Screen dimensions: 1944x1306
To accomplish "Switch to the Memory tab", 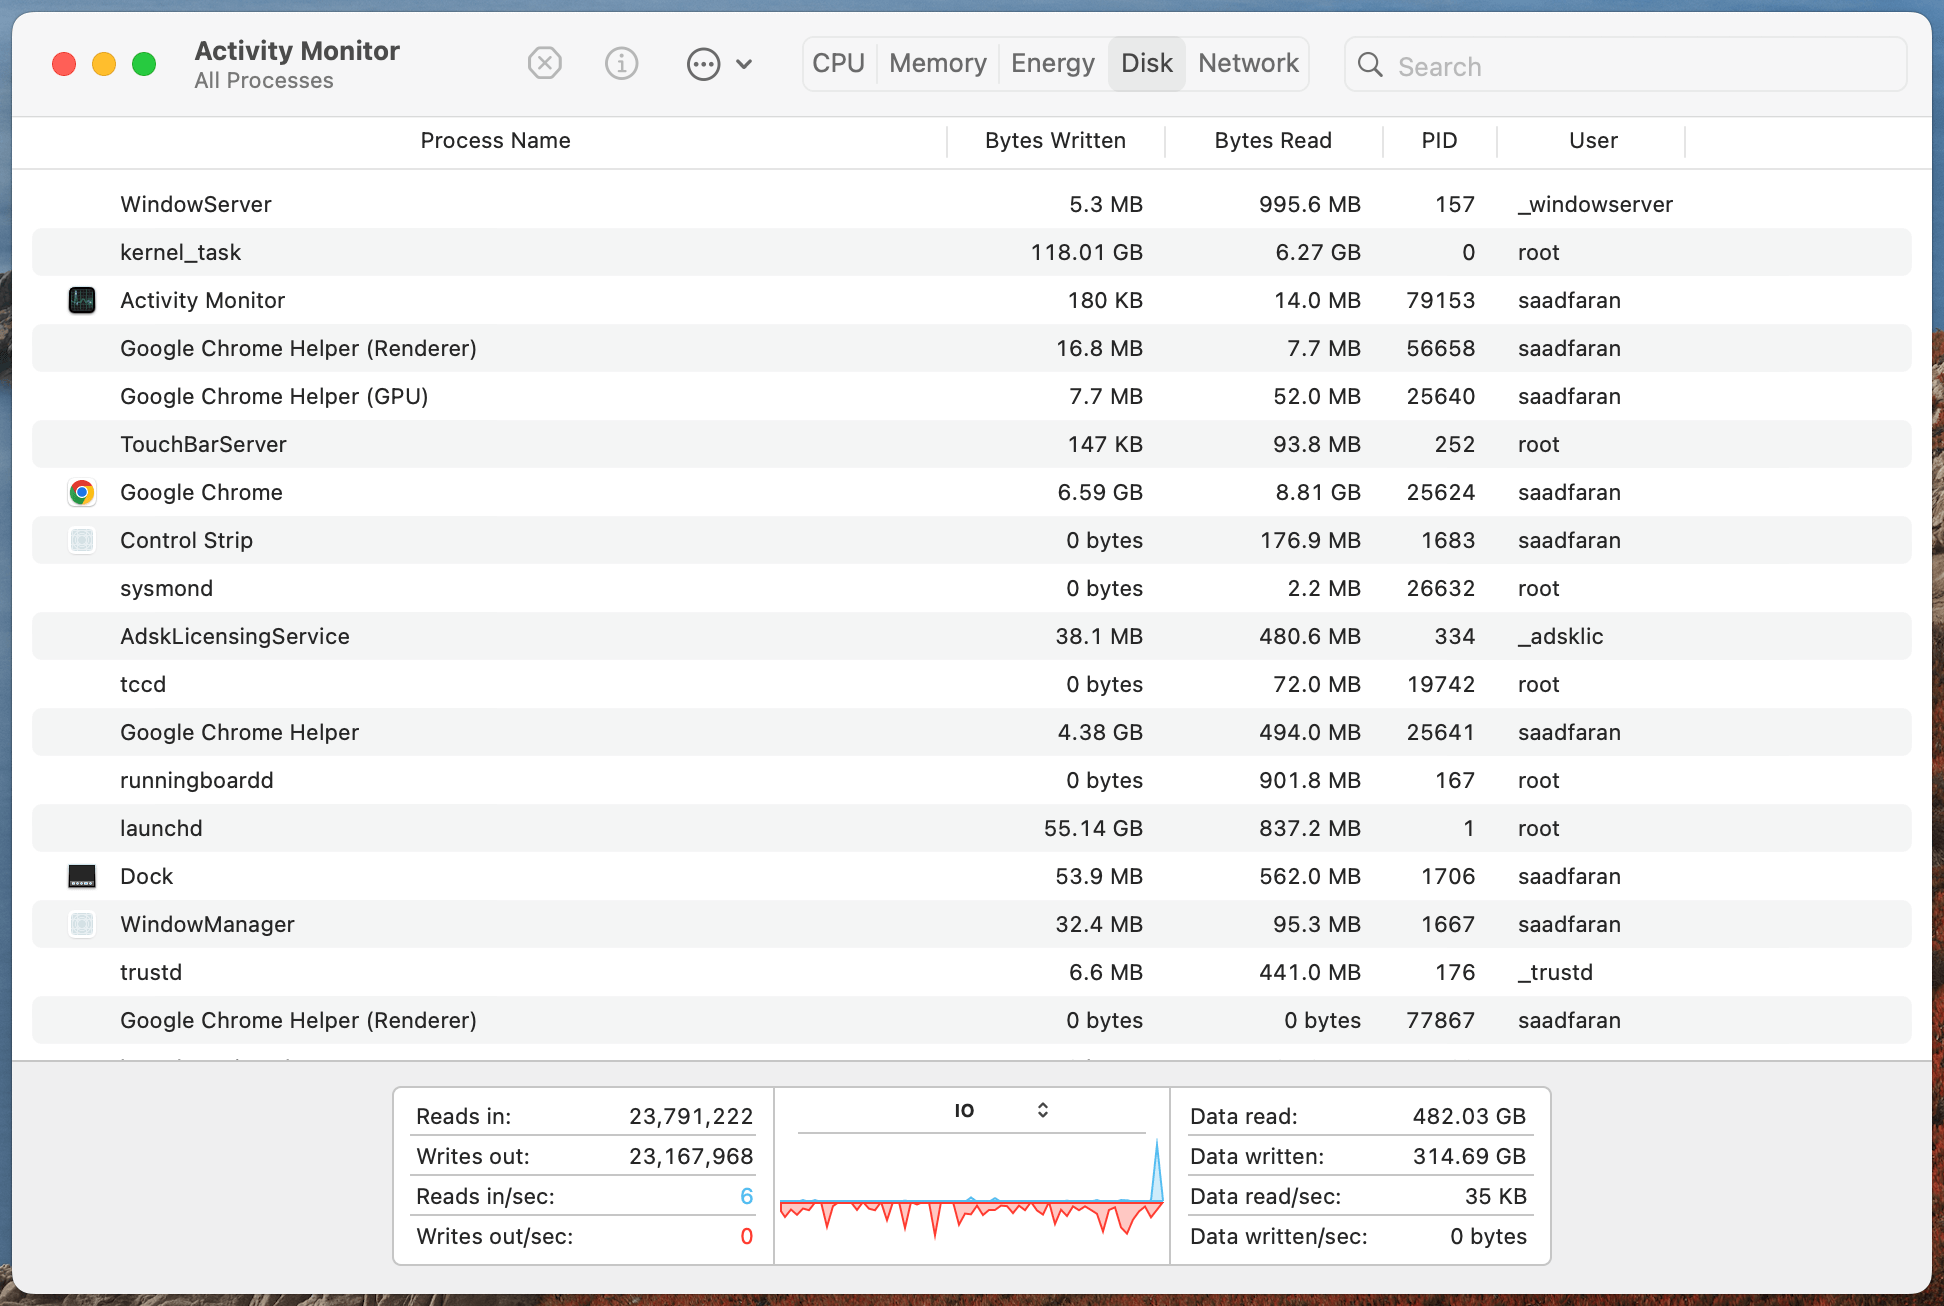I will (938, 64).
